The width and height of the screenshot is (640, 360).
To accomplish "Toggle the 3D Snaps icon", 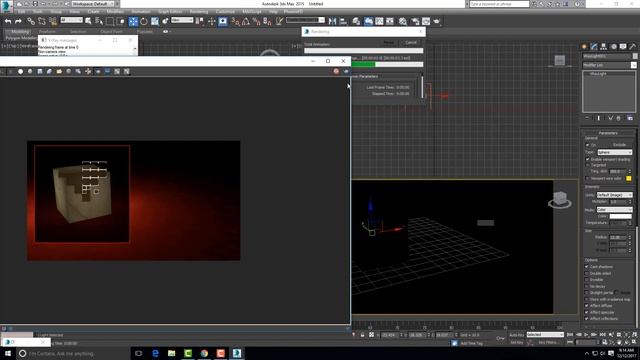I will click(235, 21).
